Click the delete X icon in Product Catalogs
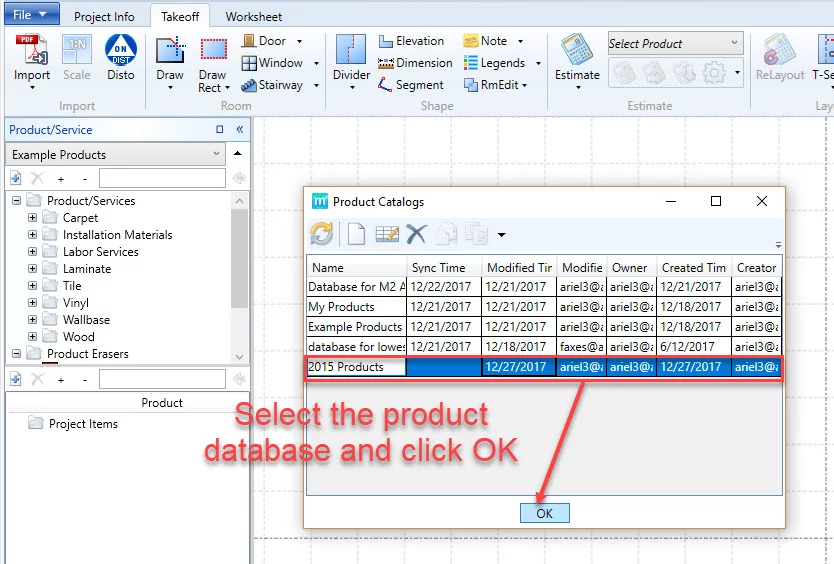 (416, 234)
